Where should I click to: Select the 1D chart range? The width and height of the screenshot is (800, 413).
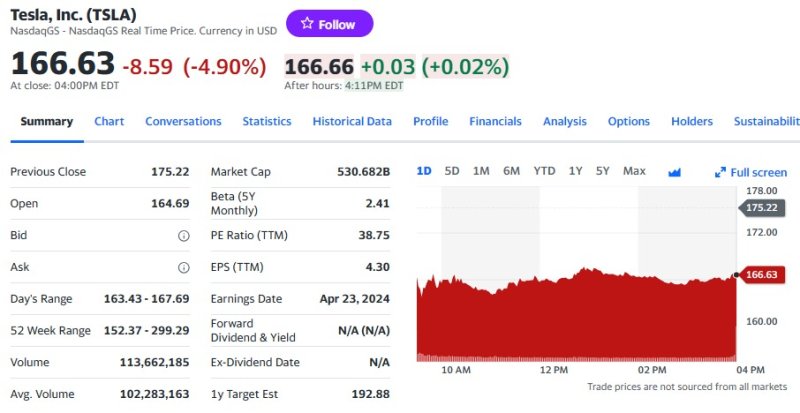pyautogui.click(x=424, y=171)
